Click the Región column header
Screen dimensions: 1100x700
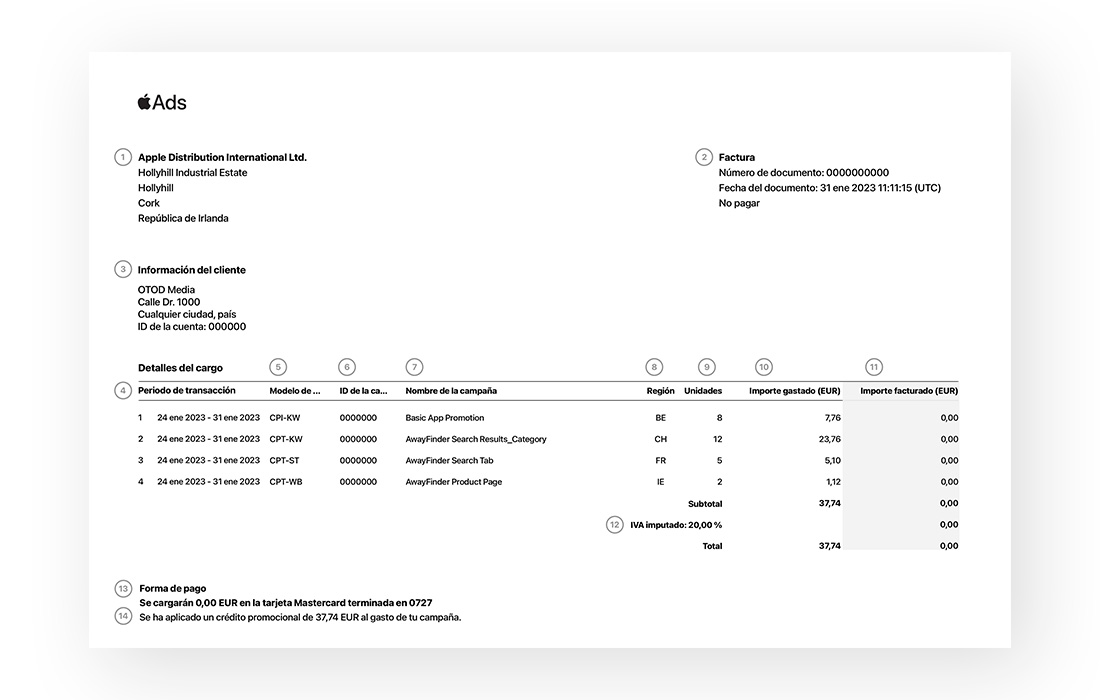tap(660, 391)
